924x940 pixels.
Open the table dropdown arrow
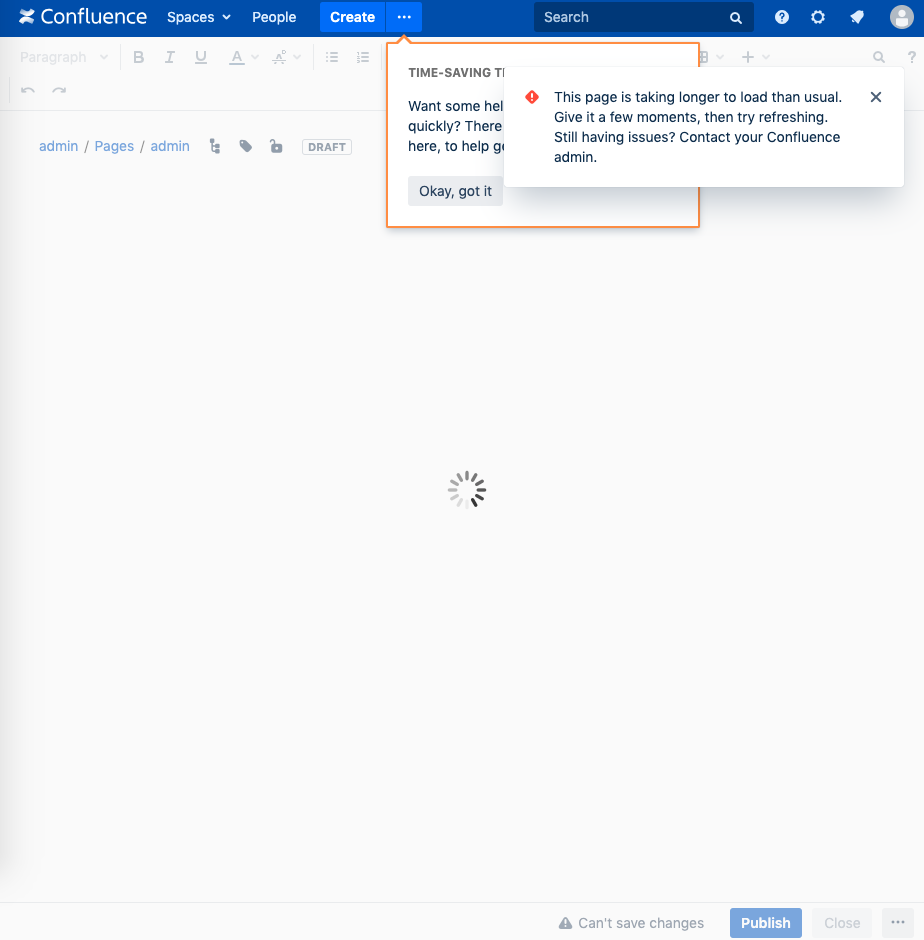(x=720, y=57)
